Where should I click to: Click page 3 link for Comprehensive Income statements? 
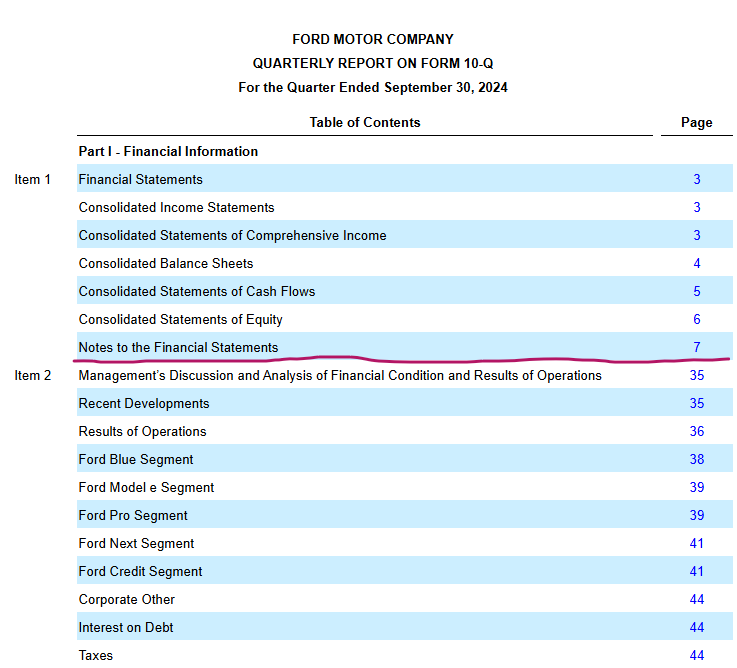[697, 235]
